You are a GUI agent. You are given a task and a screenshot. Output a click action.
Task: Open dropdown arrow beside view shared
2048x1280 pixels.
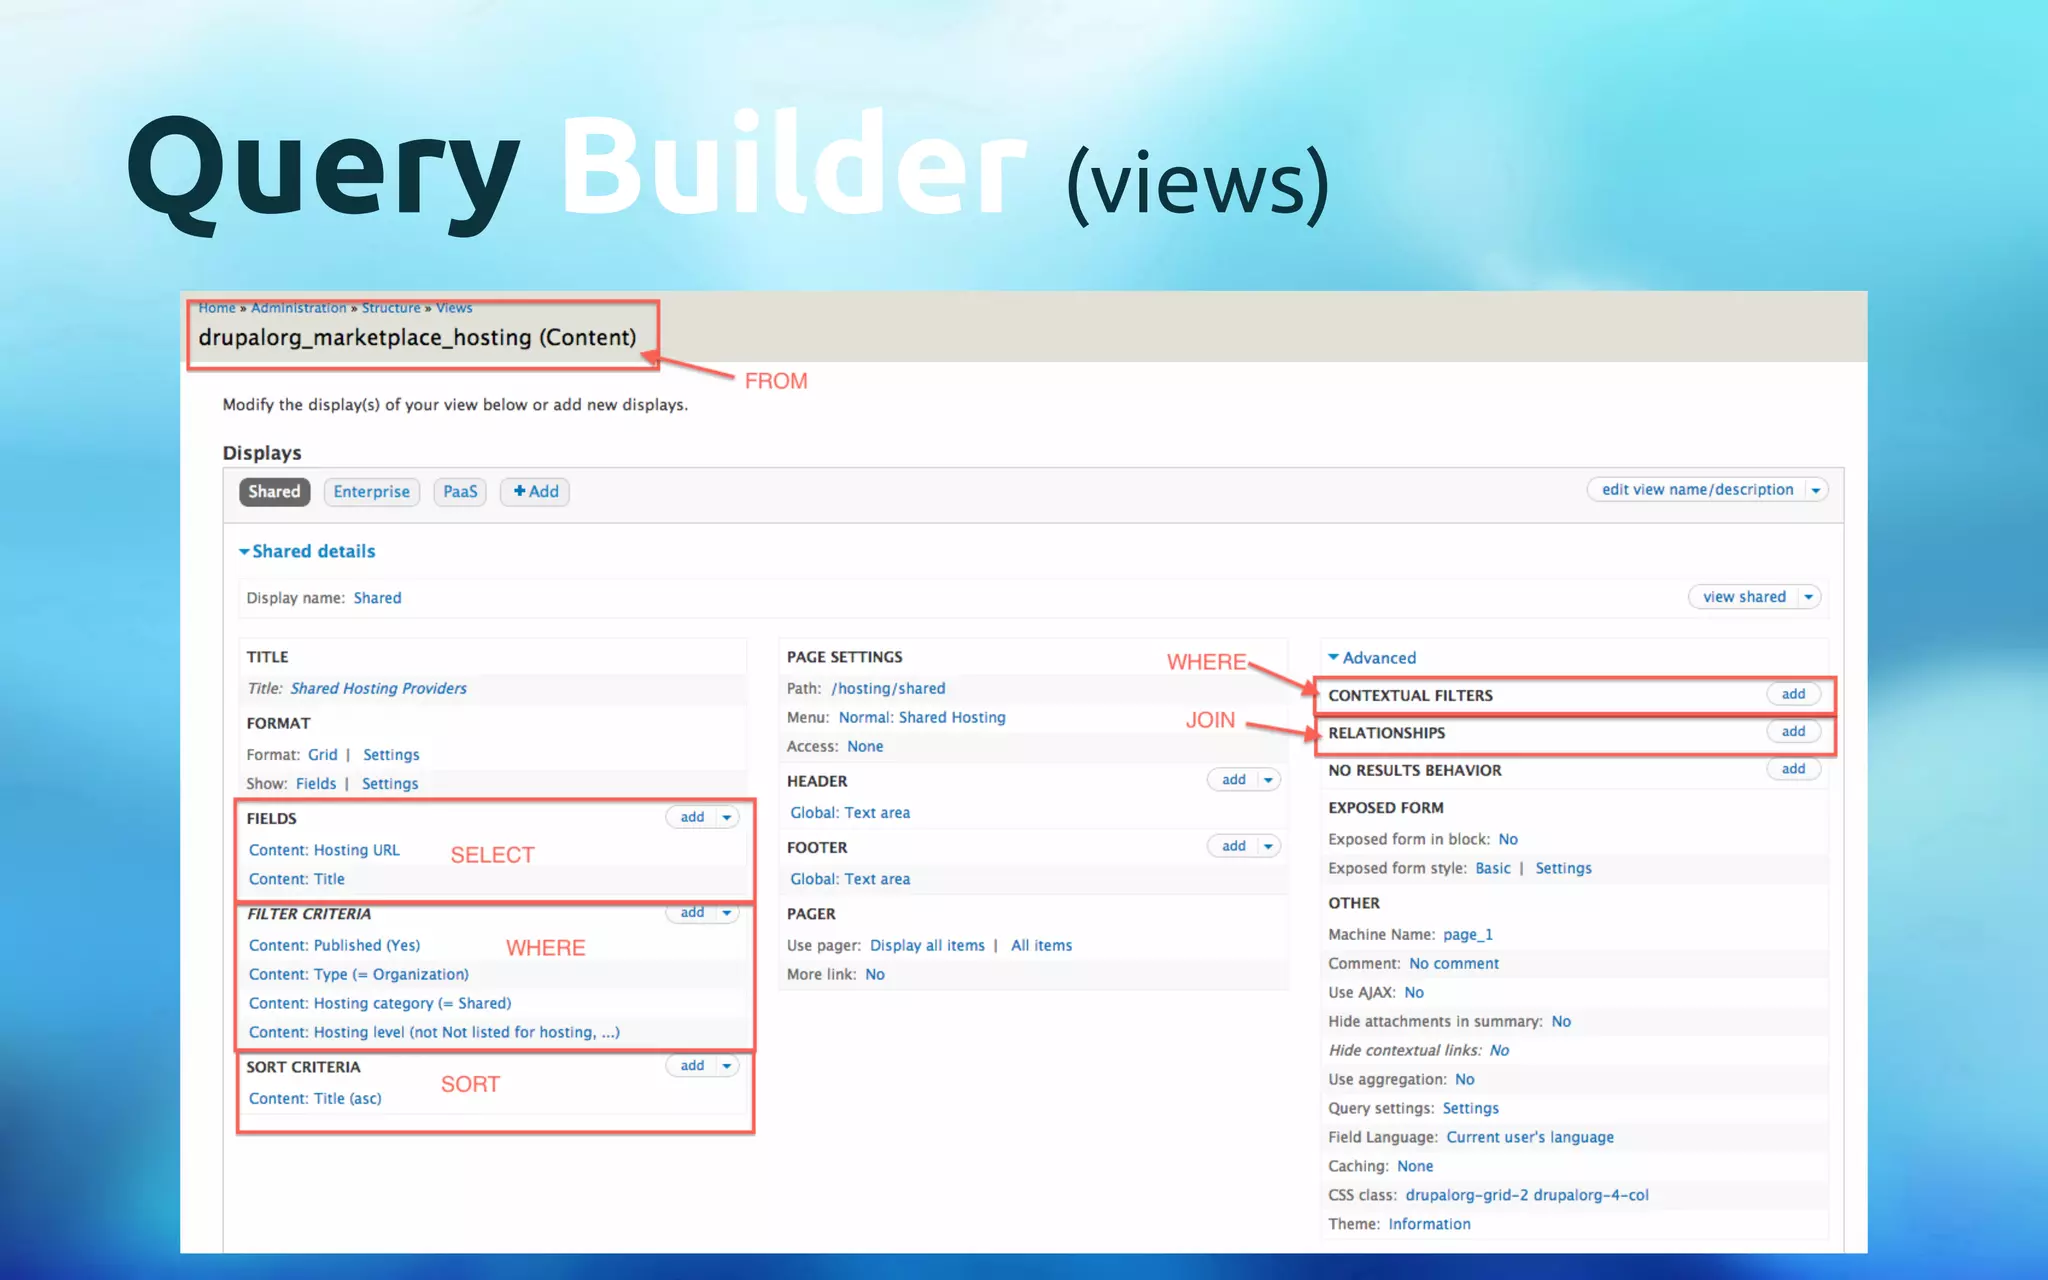point(1809,597)
